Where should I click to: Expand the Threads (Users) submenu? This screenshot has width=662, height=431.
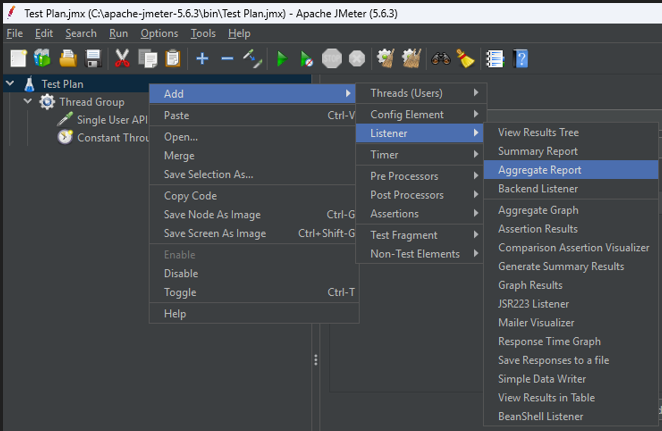coord(421,93)
